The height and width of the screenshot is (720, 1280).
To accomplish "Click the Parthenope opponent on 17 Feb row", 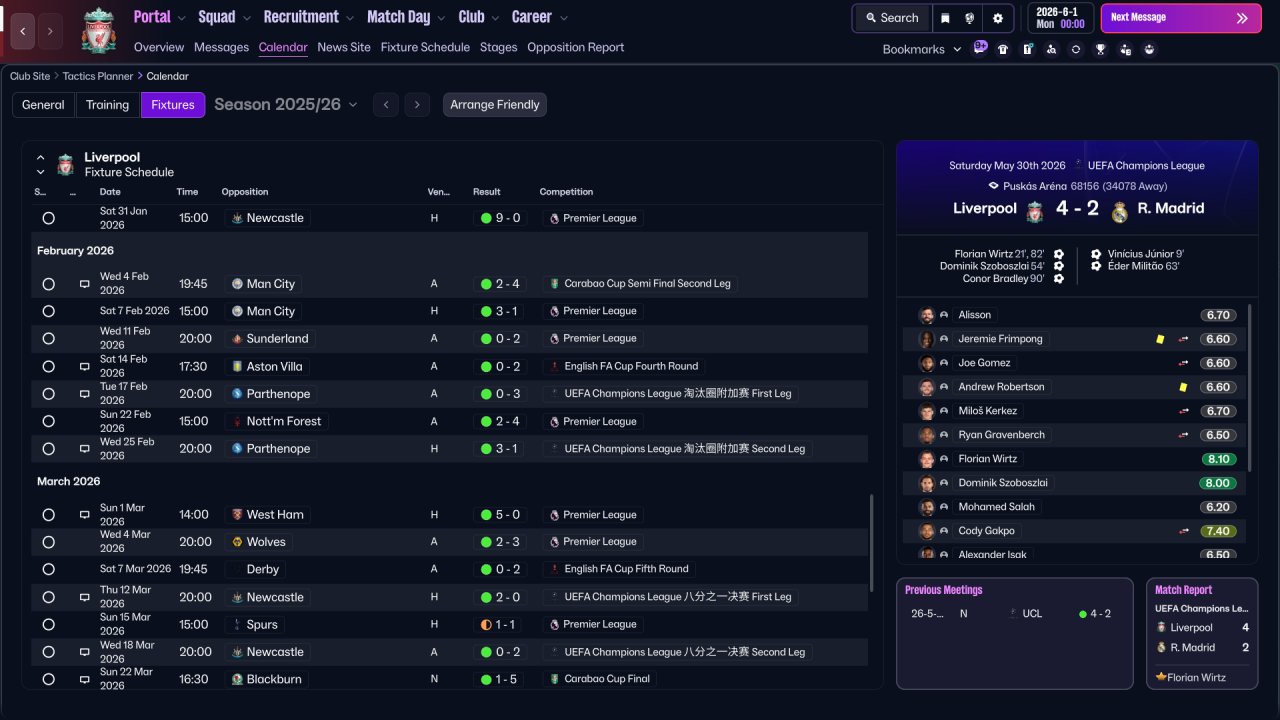I will pos(270,394).
